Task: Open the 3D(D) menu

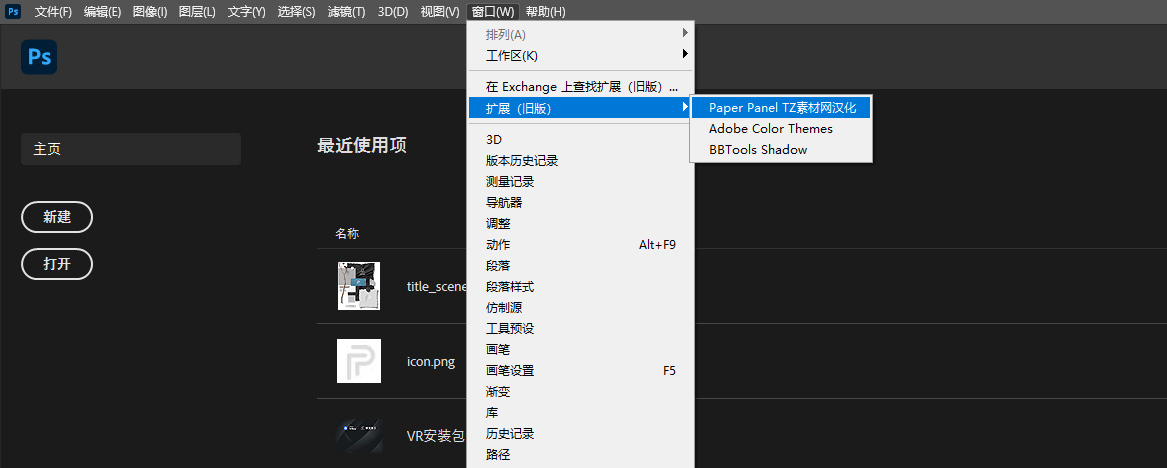Action: [x=393, y=12]
